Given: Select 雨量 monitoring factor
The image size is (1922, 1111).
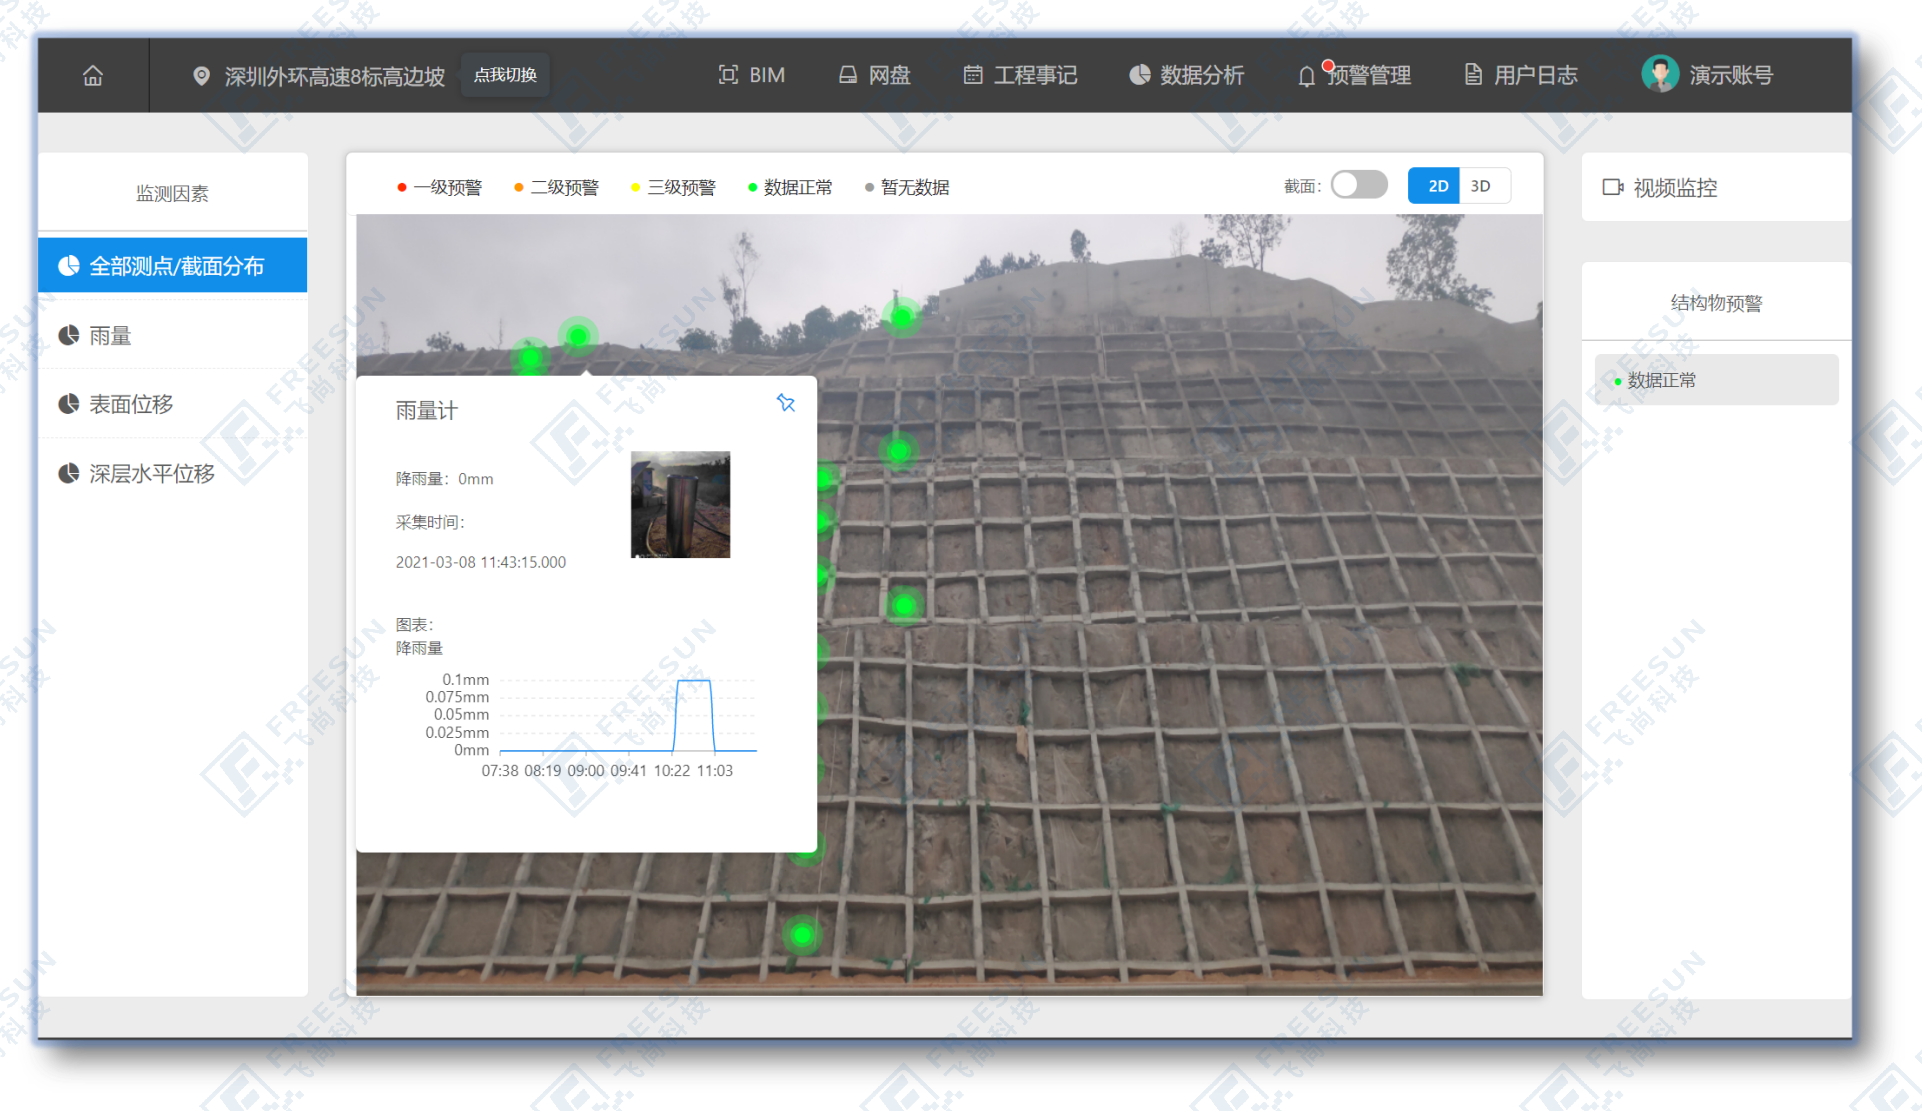Looking at the screenshot, I should tap(173, 335).
